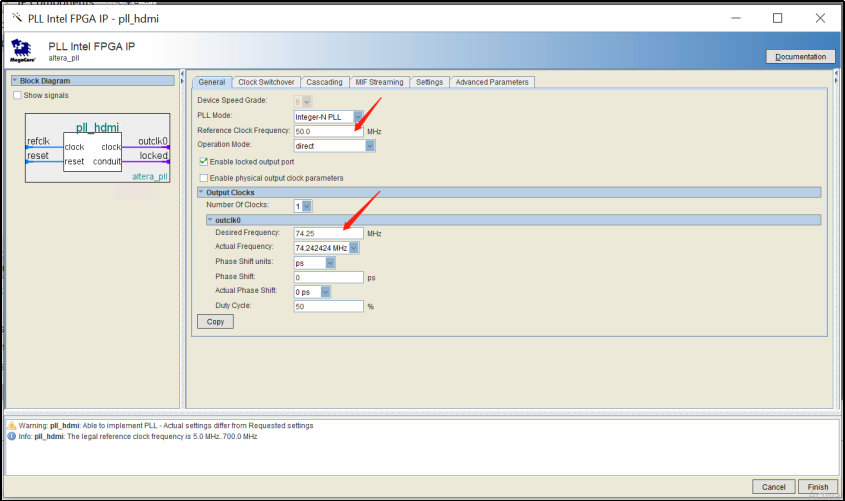Click the pll_hdmi block title
The width and height of the screenshot is (845, 501).
(x=98, y=128)
